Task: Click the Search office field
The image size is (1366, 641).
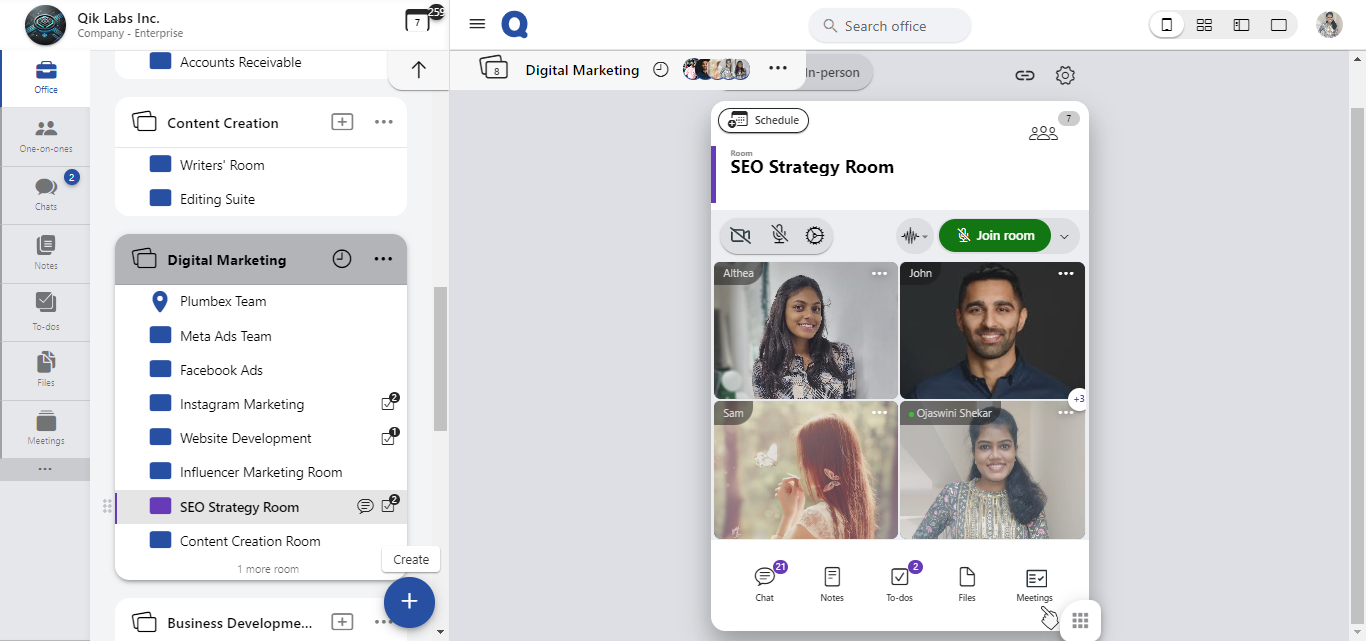Action: pyautogui.click(x=889, y=26)
